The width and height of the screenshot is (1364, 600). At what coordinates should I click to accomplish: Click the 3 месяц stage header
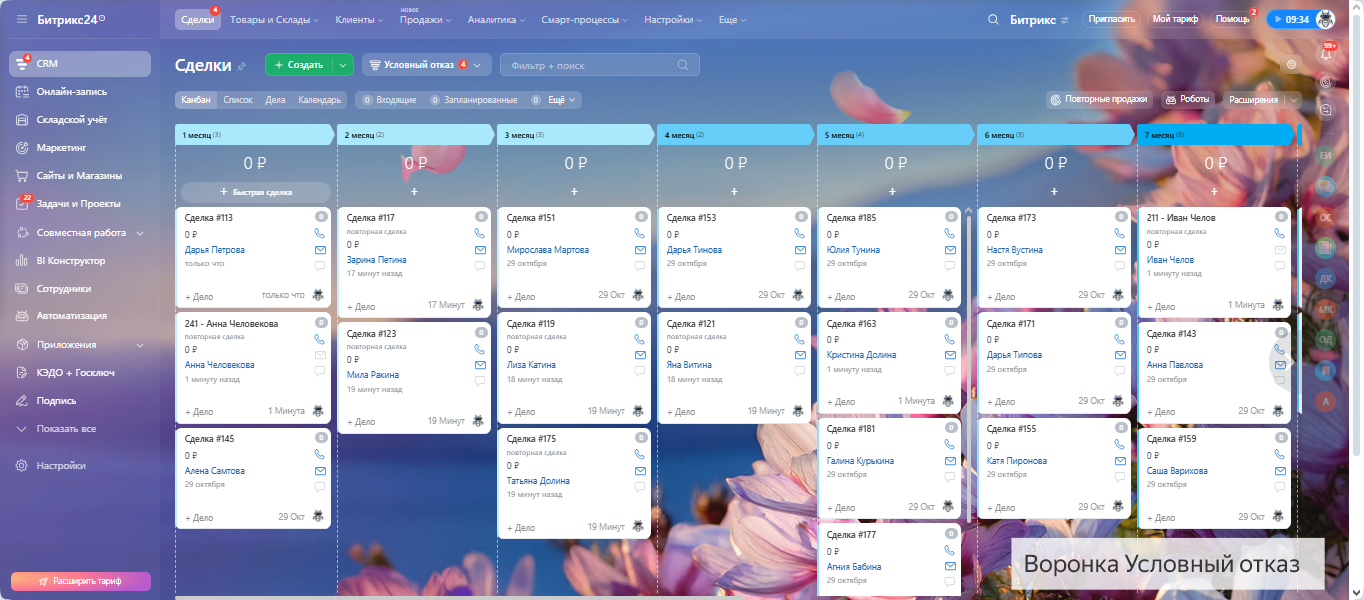click(x=575, y=135)
